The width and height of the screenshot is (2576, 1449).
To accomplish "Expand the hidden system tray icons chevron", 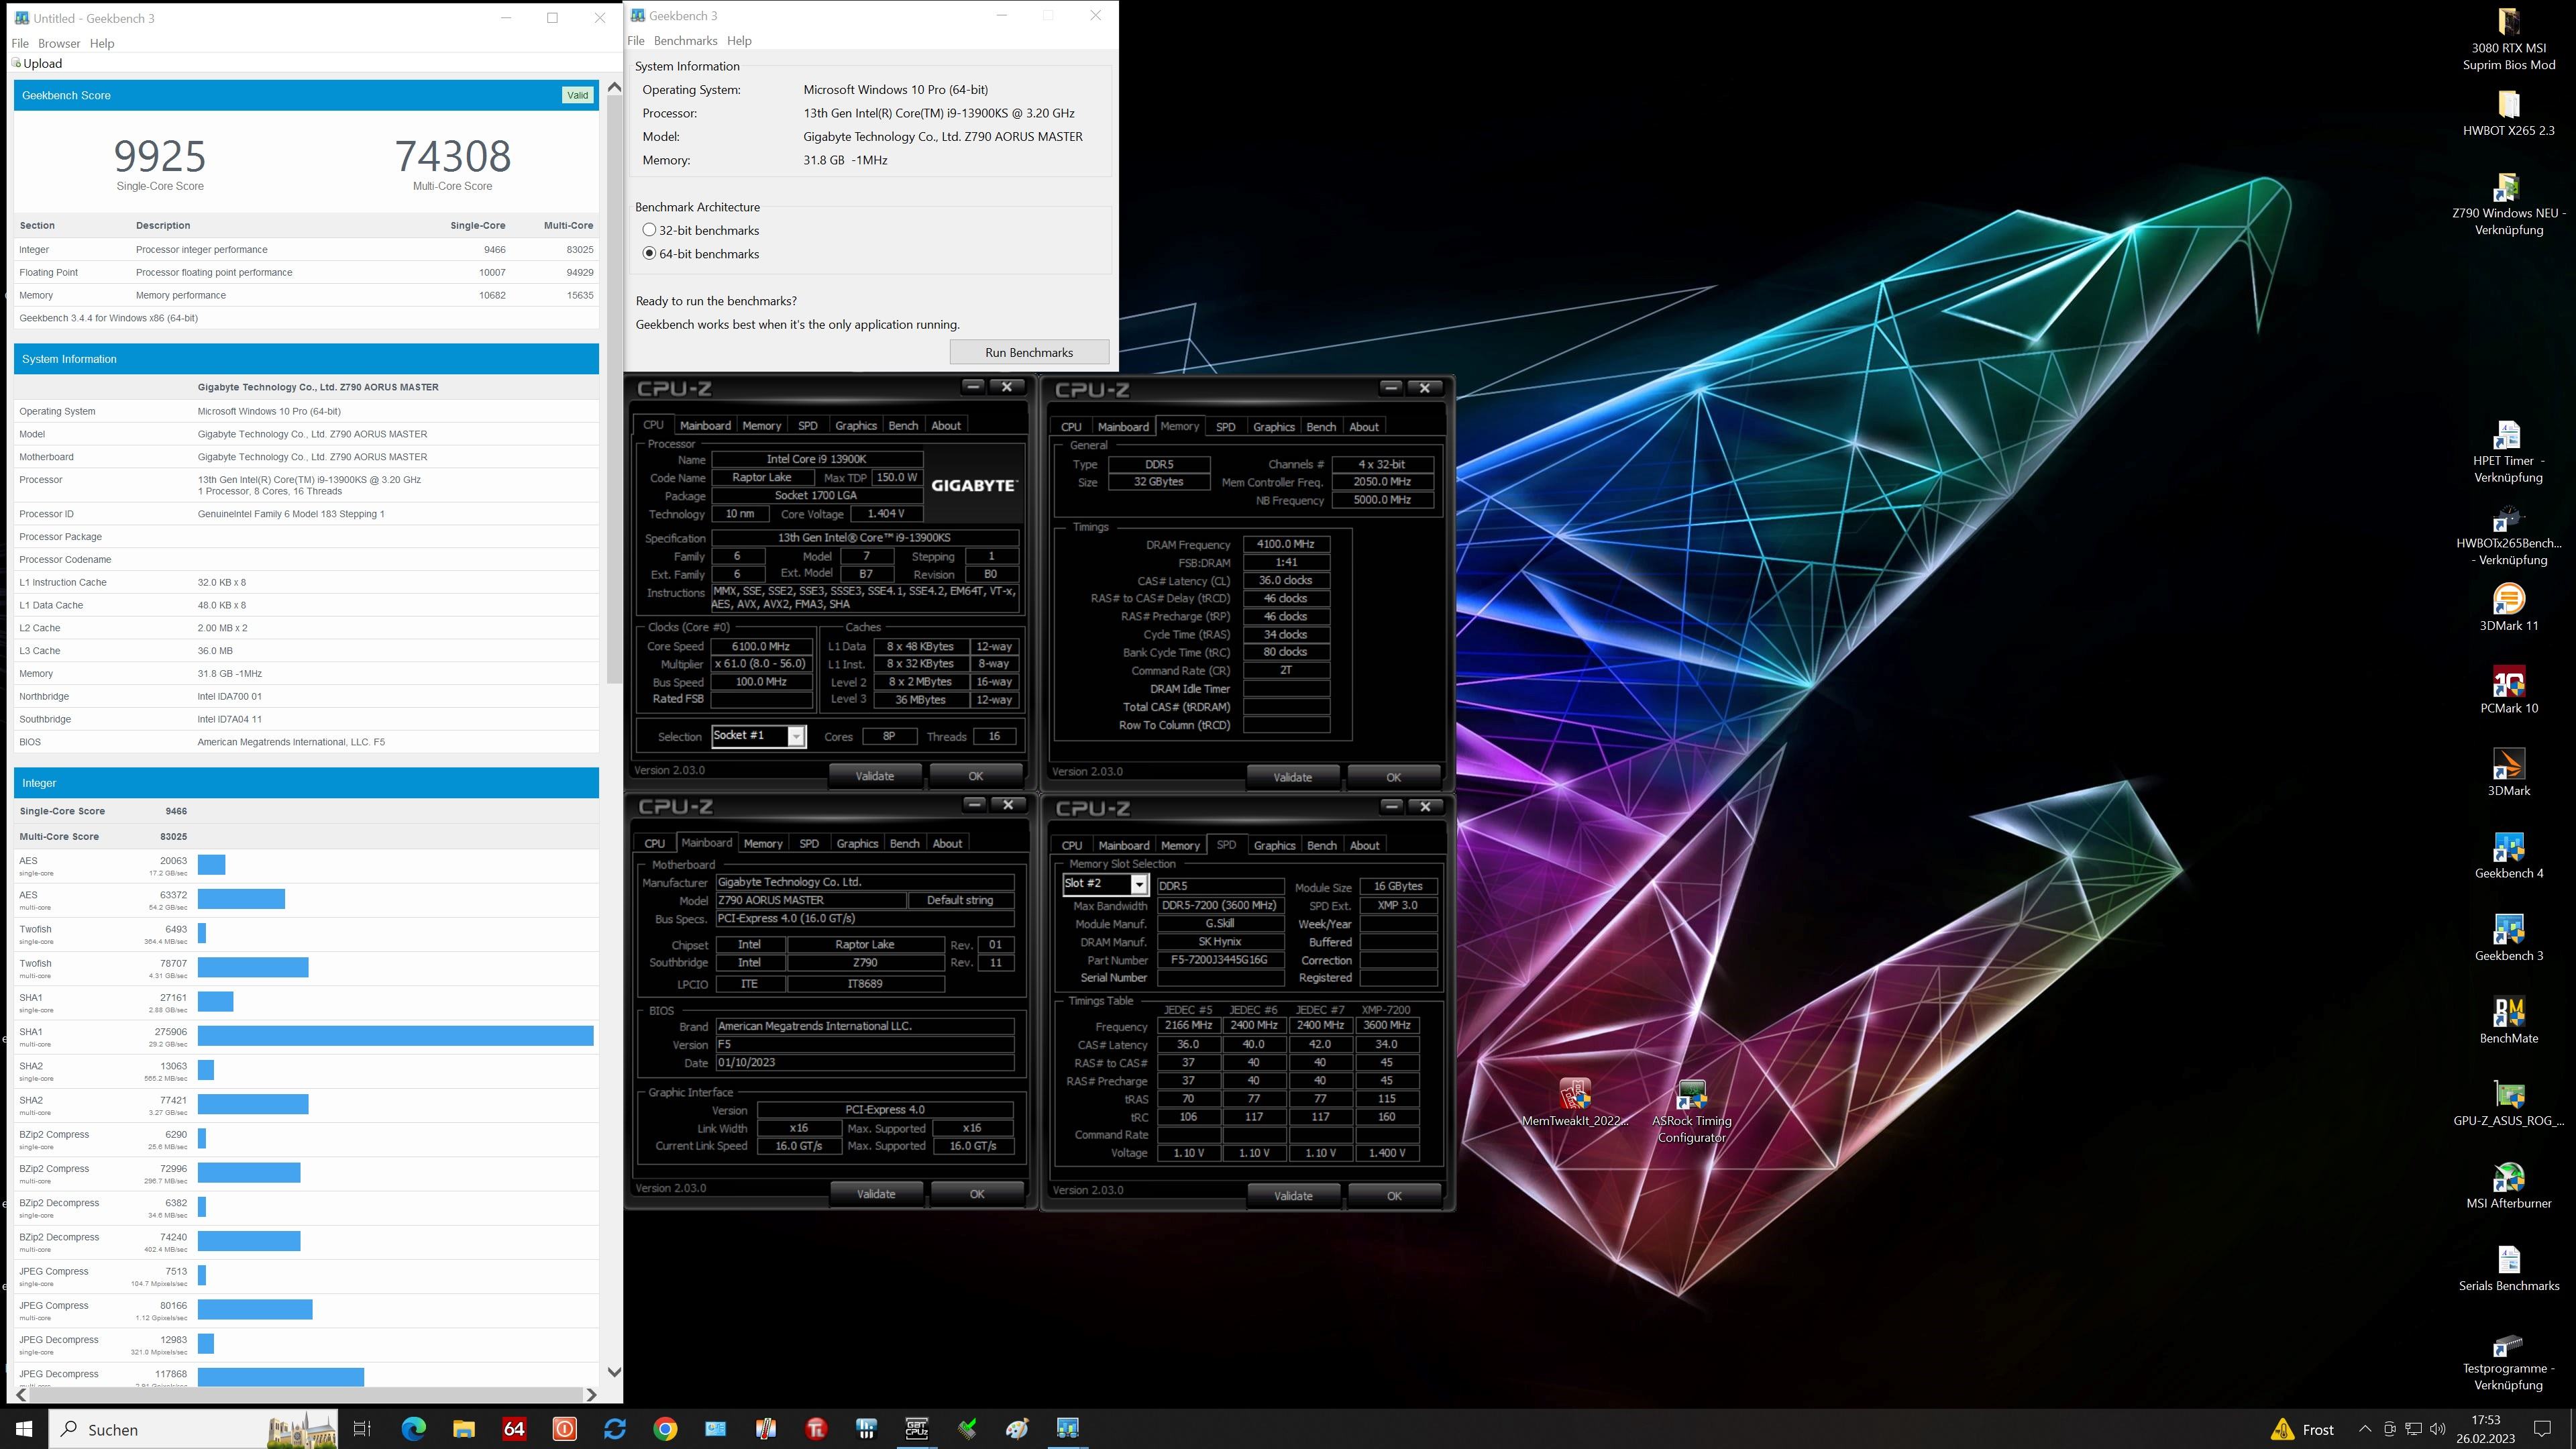I will click(x=2364, y=1429).
